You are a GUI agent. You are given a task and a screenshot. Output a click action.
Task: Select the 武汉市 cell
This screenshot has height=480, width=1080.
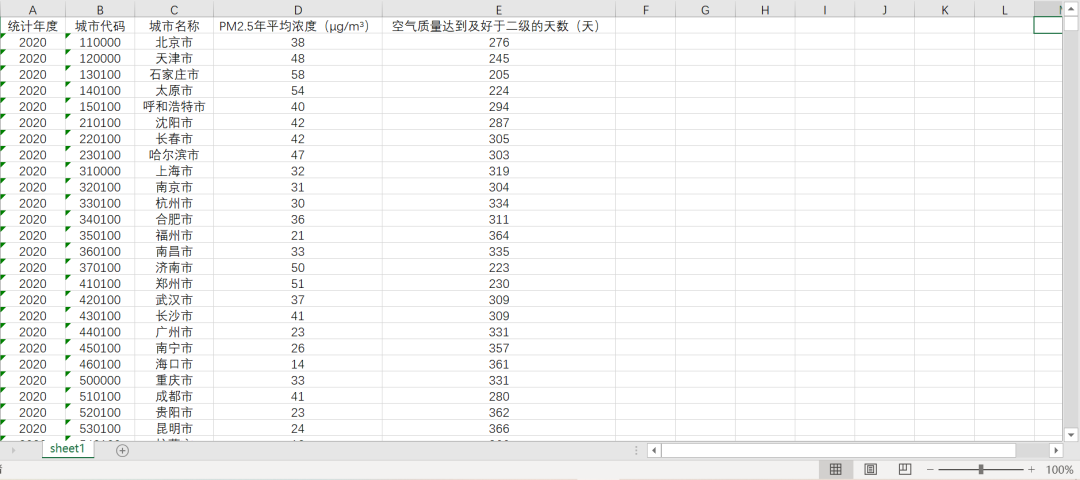point(174,300)
